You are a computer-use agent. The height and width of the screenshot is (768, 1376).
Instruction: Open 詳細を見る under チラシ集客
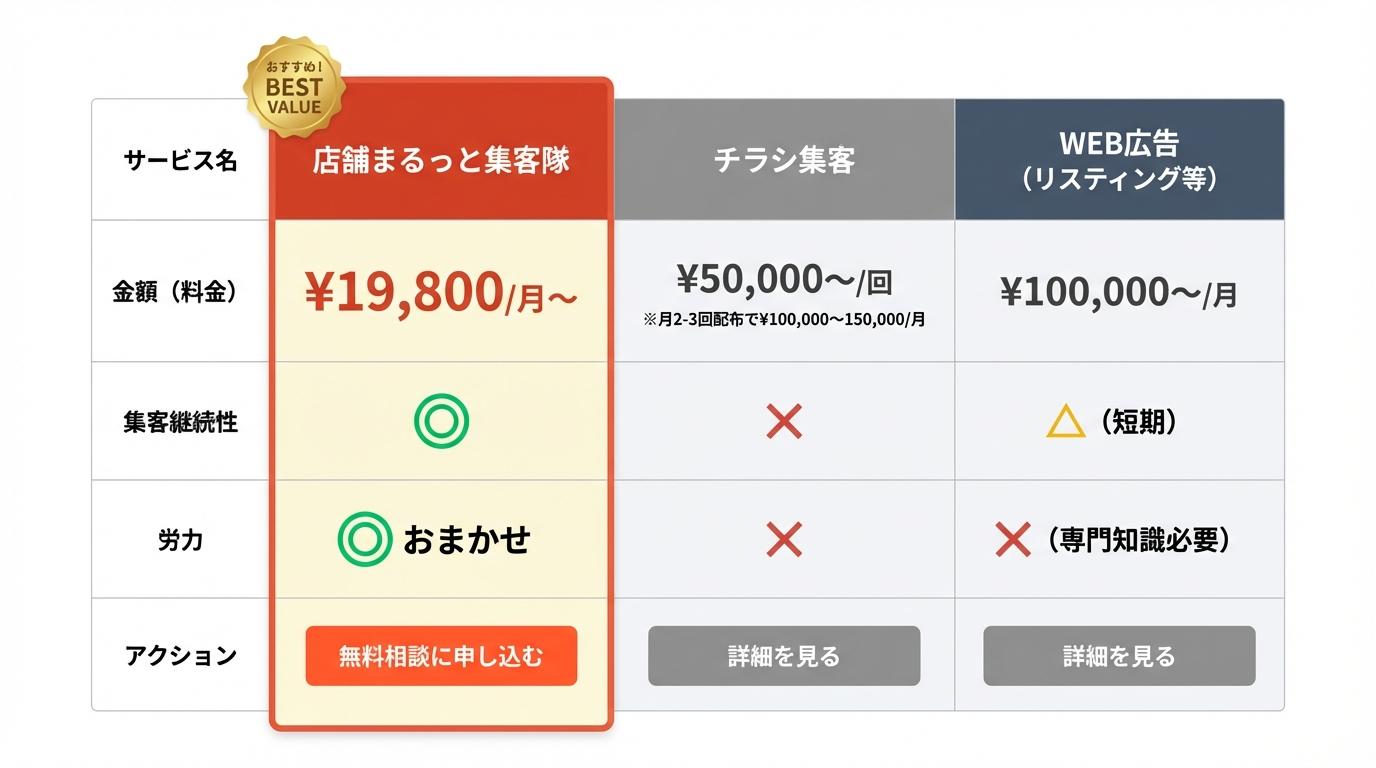click(x=784, y=656)
